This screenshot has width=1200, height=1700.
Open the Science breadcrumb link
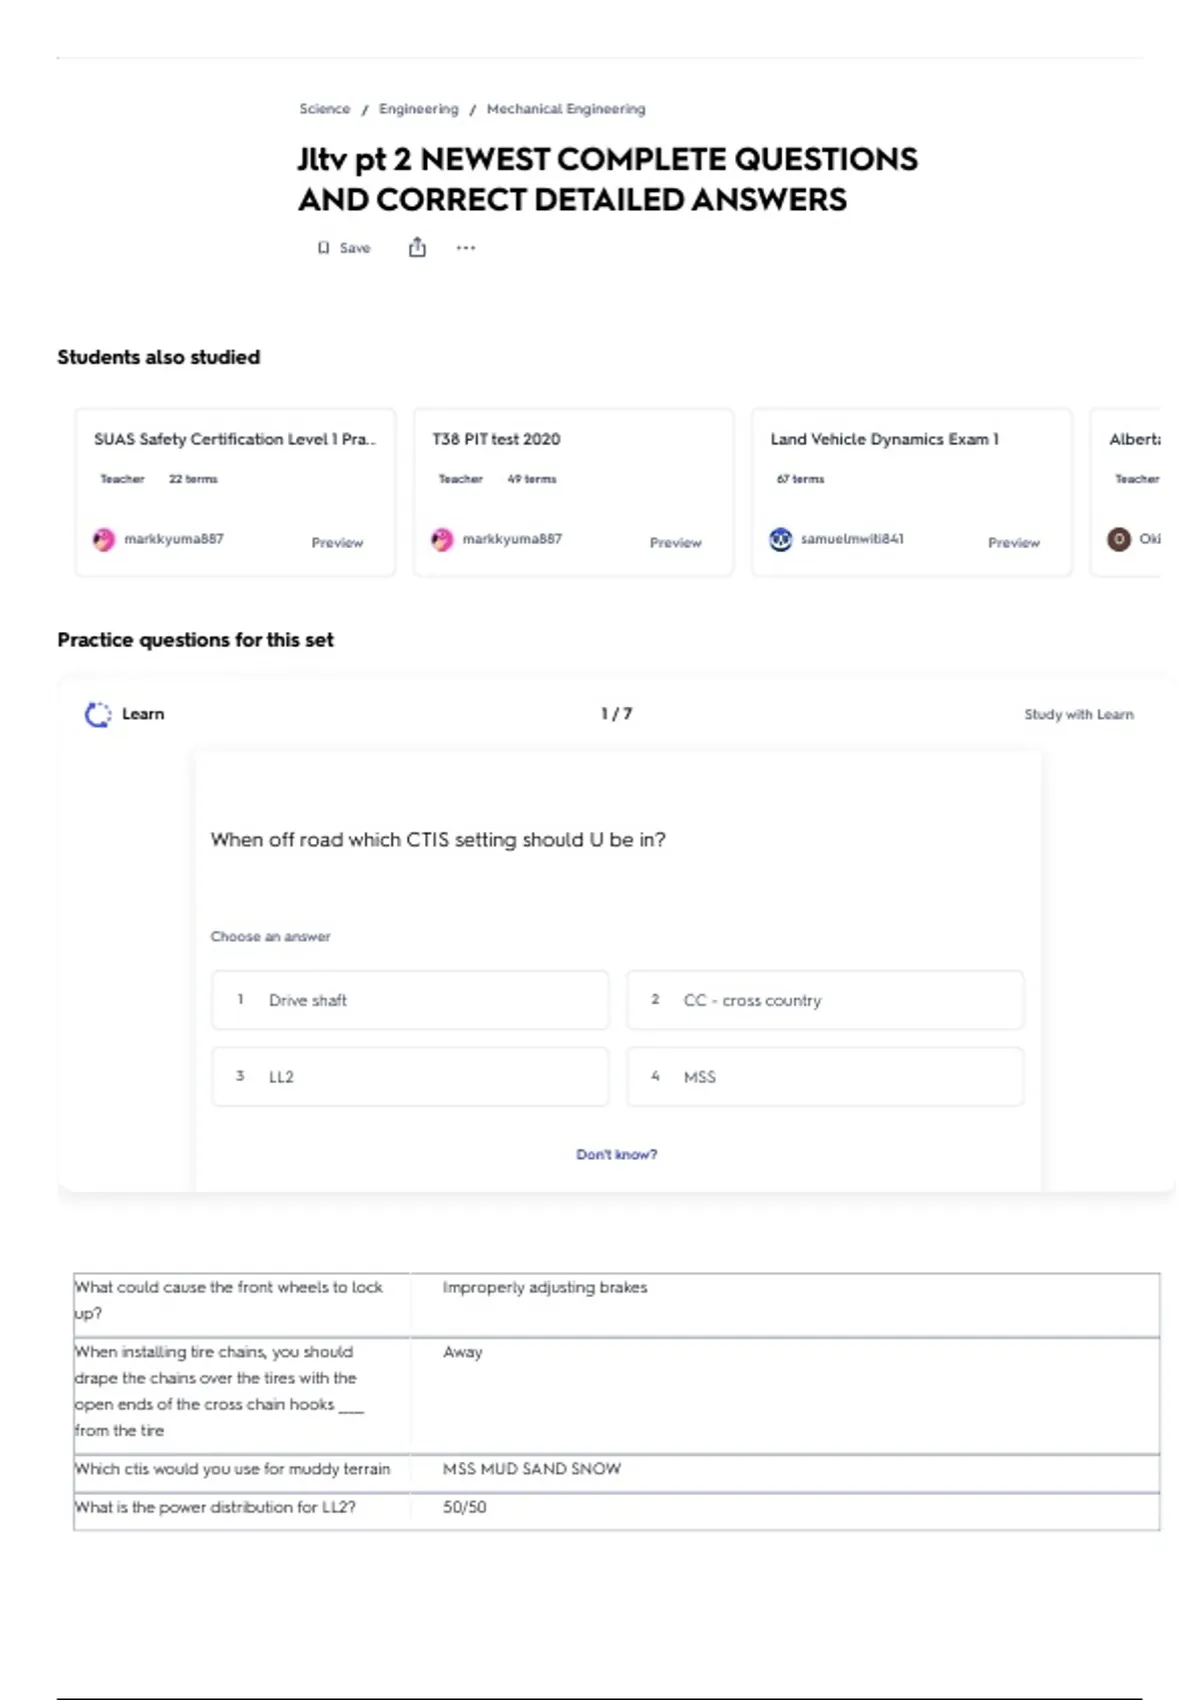pos(325,109)
